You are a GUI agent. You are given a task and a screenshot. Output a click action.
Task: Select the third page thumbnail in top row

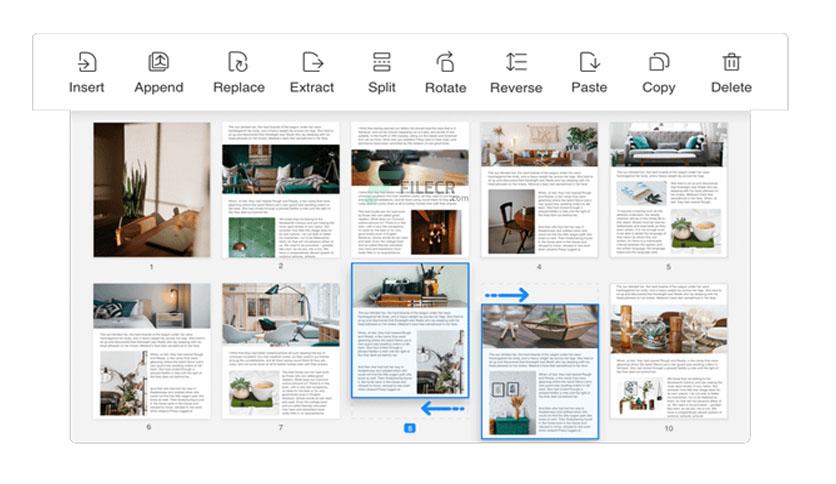click(410, 190)
